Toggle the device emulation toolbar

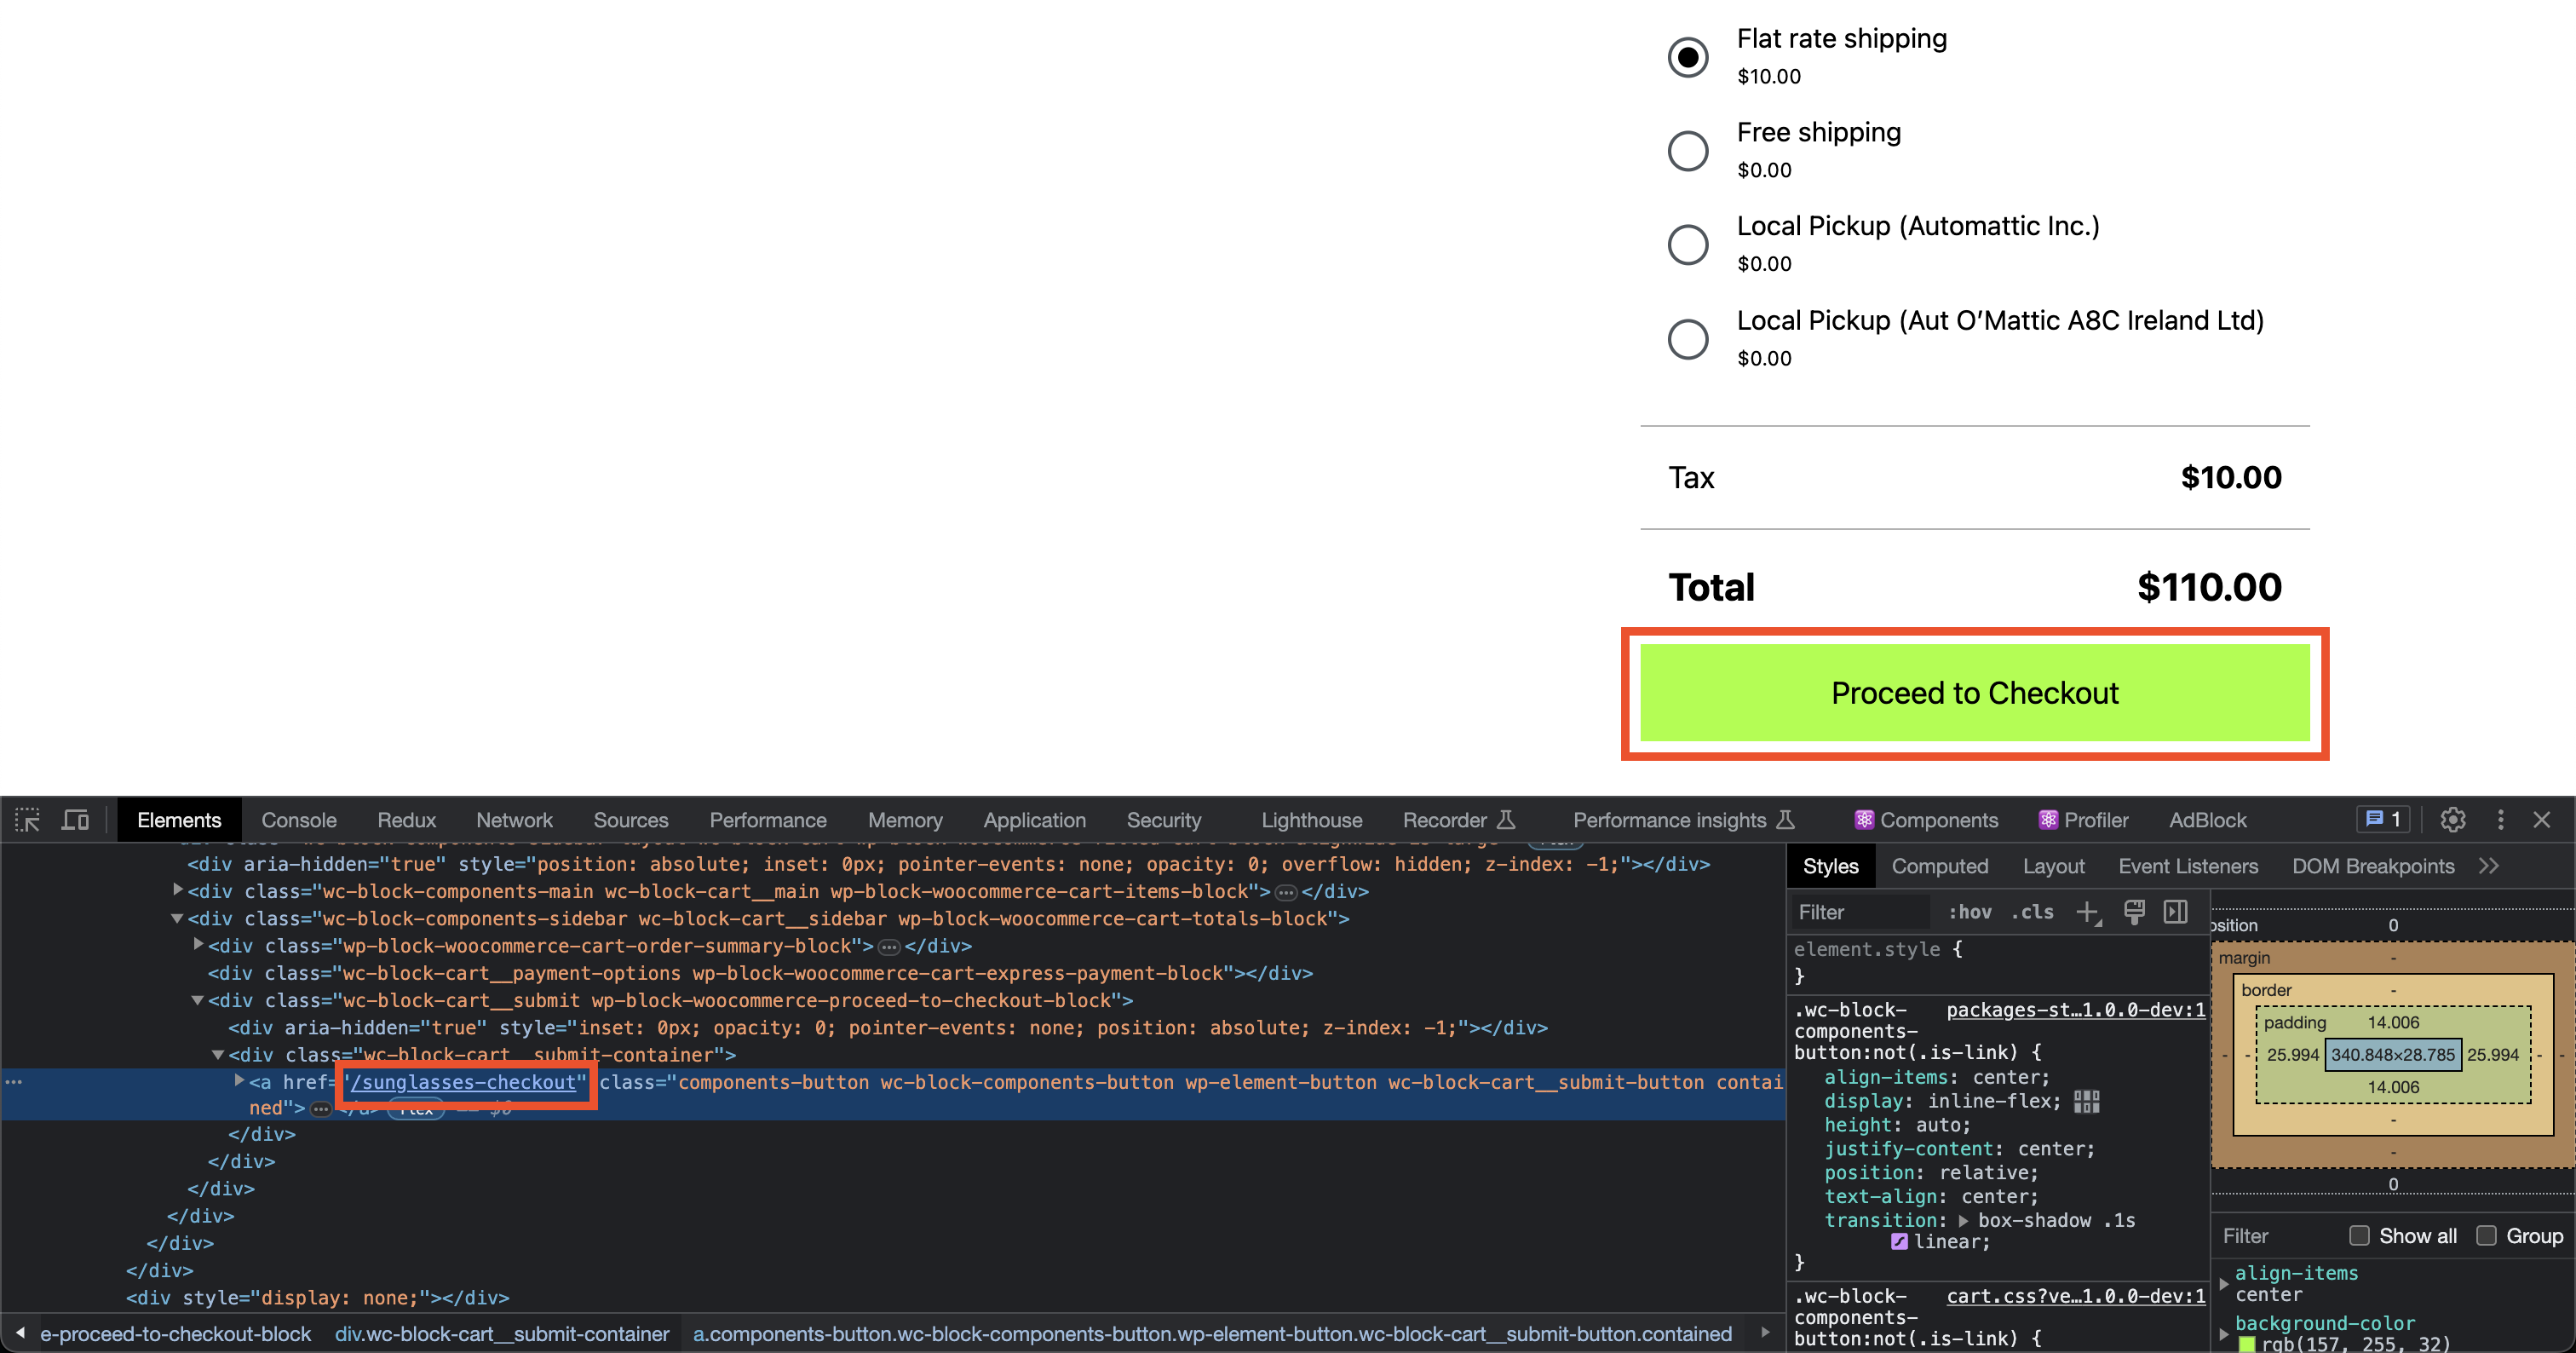pyautogui.click(x=74, y=820)
